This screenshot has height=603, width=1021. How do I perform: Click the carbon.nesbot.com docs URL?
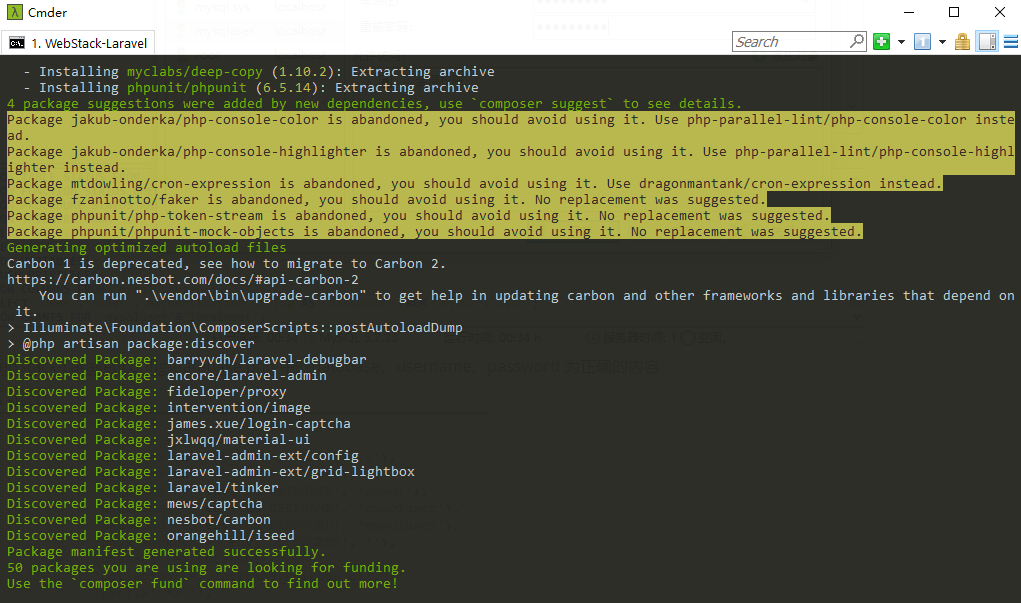tap(182, 279)
